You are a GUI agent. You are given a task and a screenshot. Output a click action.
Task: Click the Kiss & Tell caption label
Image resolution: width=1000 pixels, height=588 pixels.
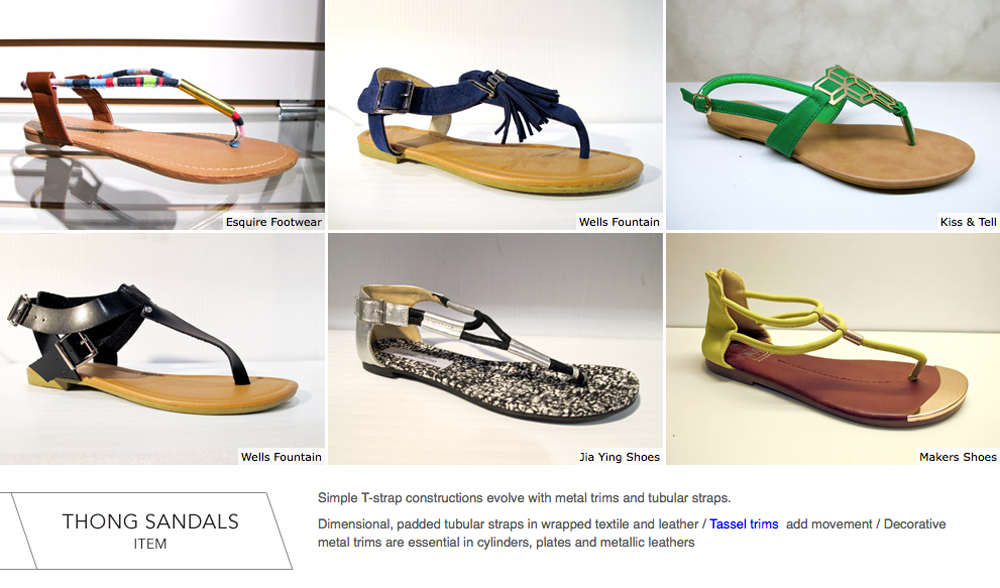click(x=967, y=222)
